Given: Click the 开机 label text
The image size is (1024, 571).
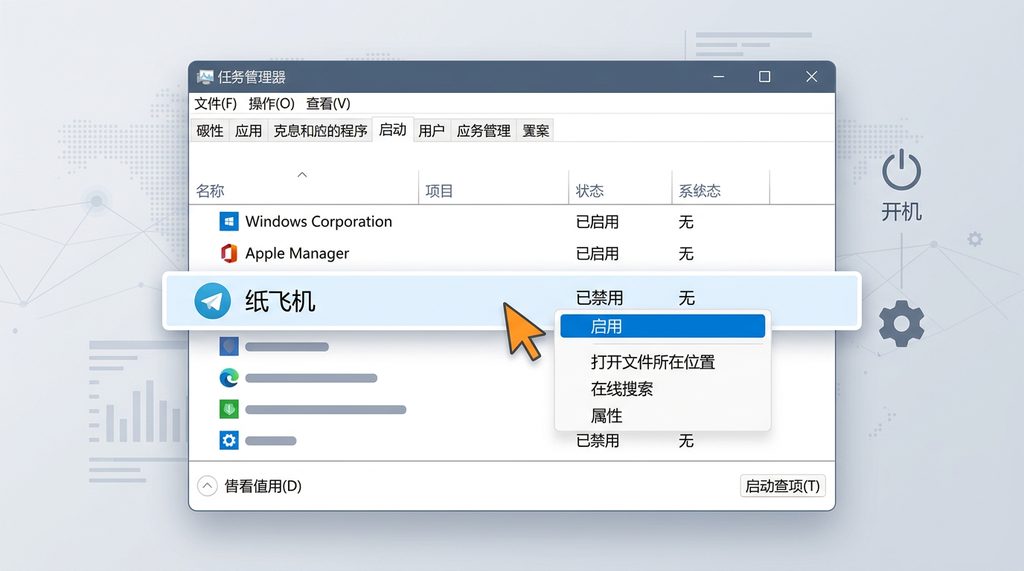Looking at the screenshot, I should [x=901, y=212].
